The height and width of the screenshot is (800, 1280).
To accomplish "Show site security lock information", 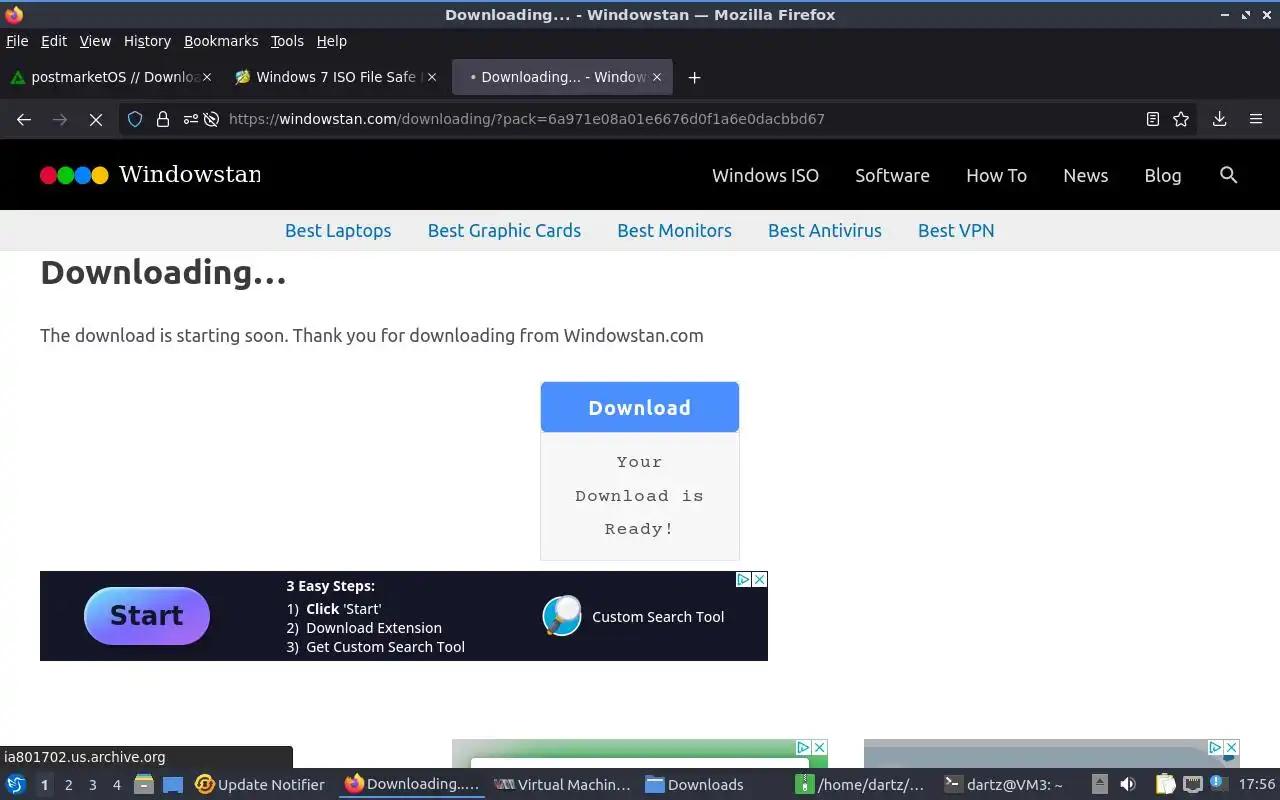I will (162, 119).
